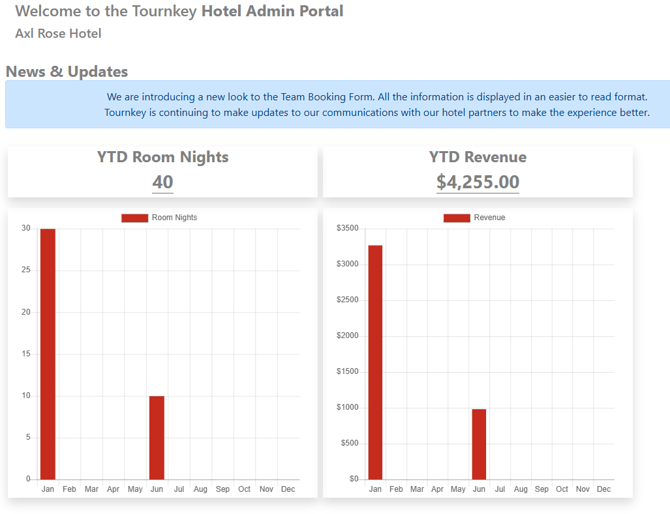Click the January bar in Room Nights chart
The image size is (670, 514).
48,354
